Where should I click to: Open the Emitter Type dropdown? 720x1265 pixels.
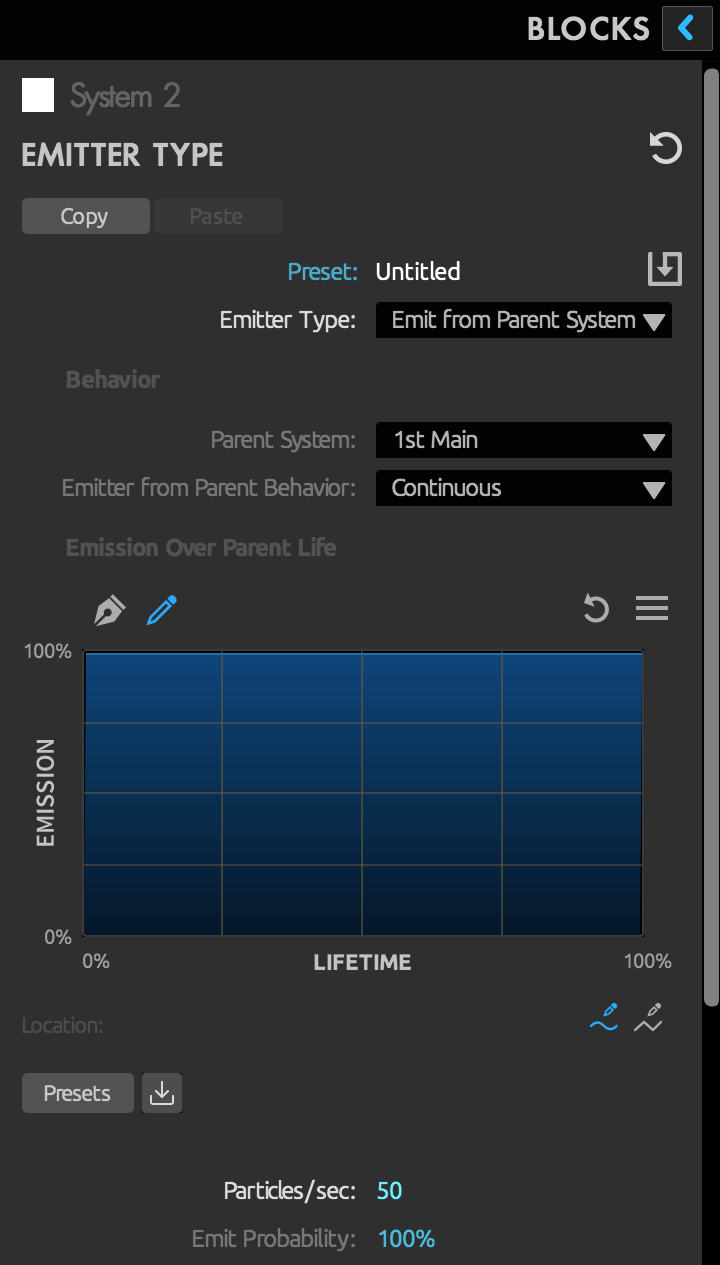(523, 321)
